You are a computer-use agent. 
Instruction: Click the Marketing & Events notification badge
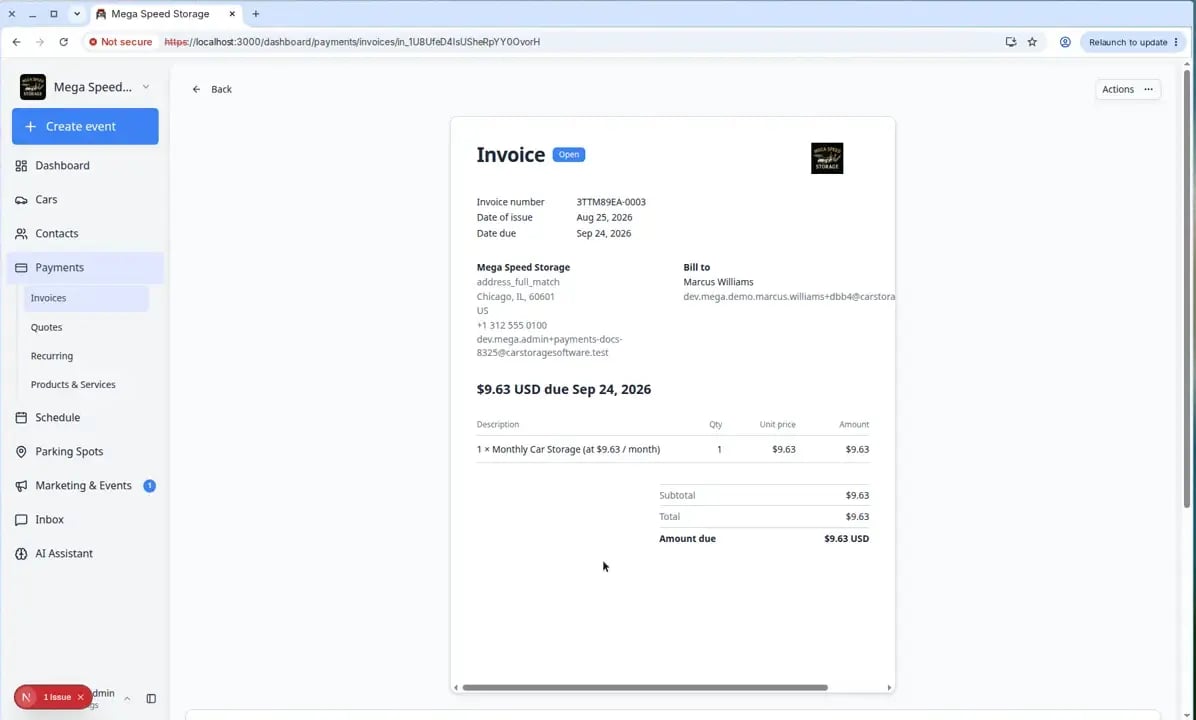pyautogui.click(x=150, y=486)
